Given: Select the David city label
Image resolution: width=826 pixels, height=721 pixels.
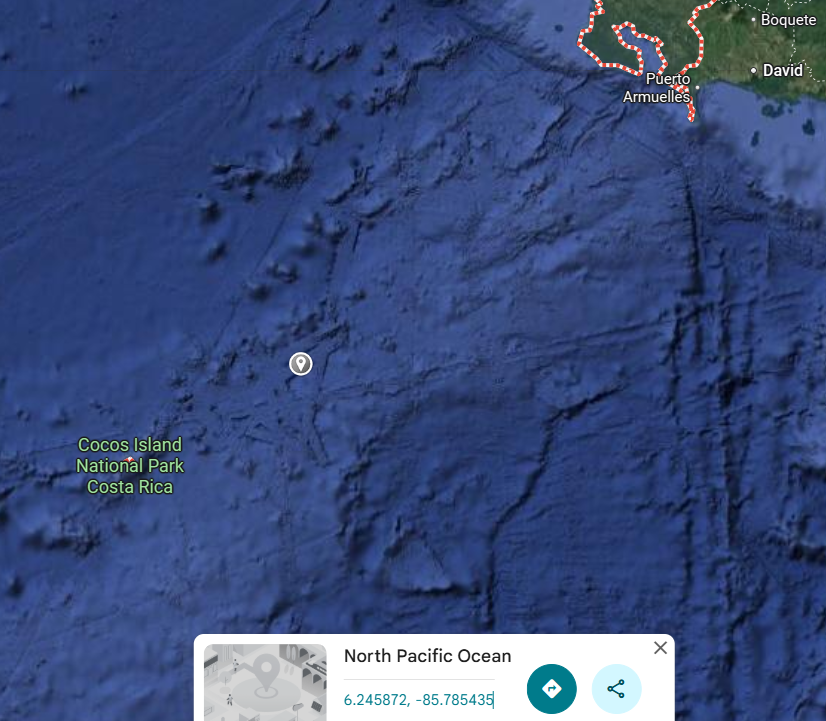Looking at the screenshot, I should tap(783, 70).
